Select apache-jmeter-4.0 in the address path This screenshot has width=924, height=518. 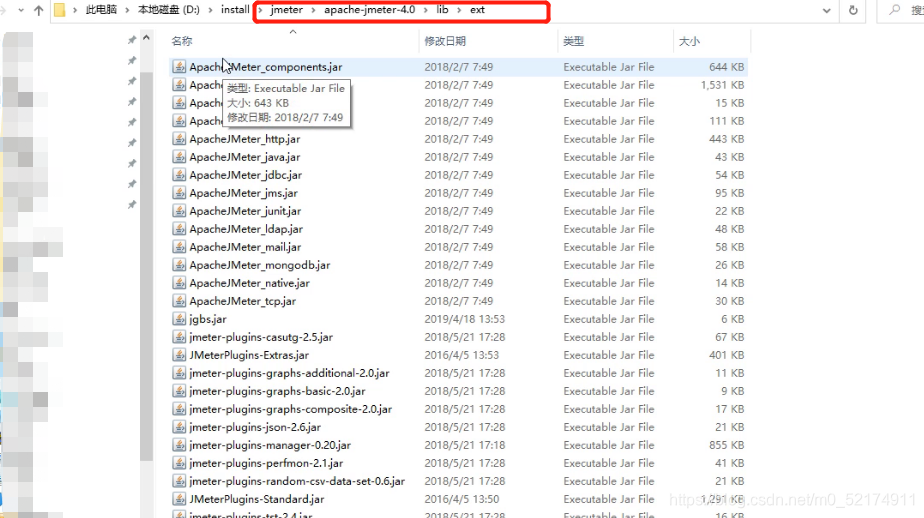click(x=369, y=10)
